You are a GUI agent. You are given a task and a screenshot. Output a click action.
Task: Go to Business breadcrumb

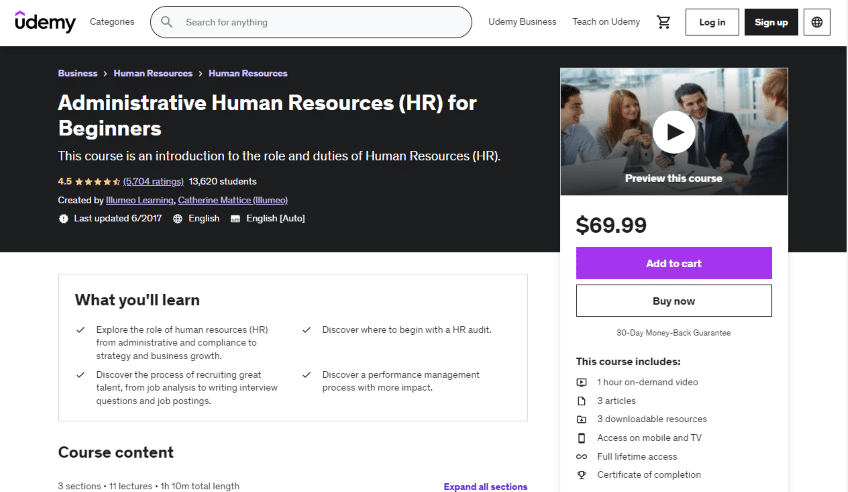point(77,74)
